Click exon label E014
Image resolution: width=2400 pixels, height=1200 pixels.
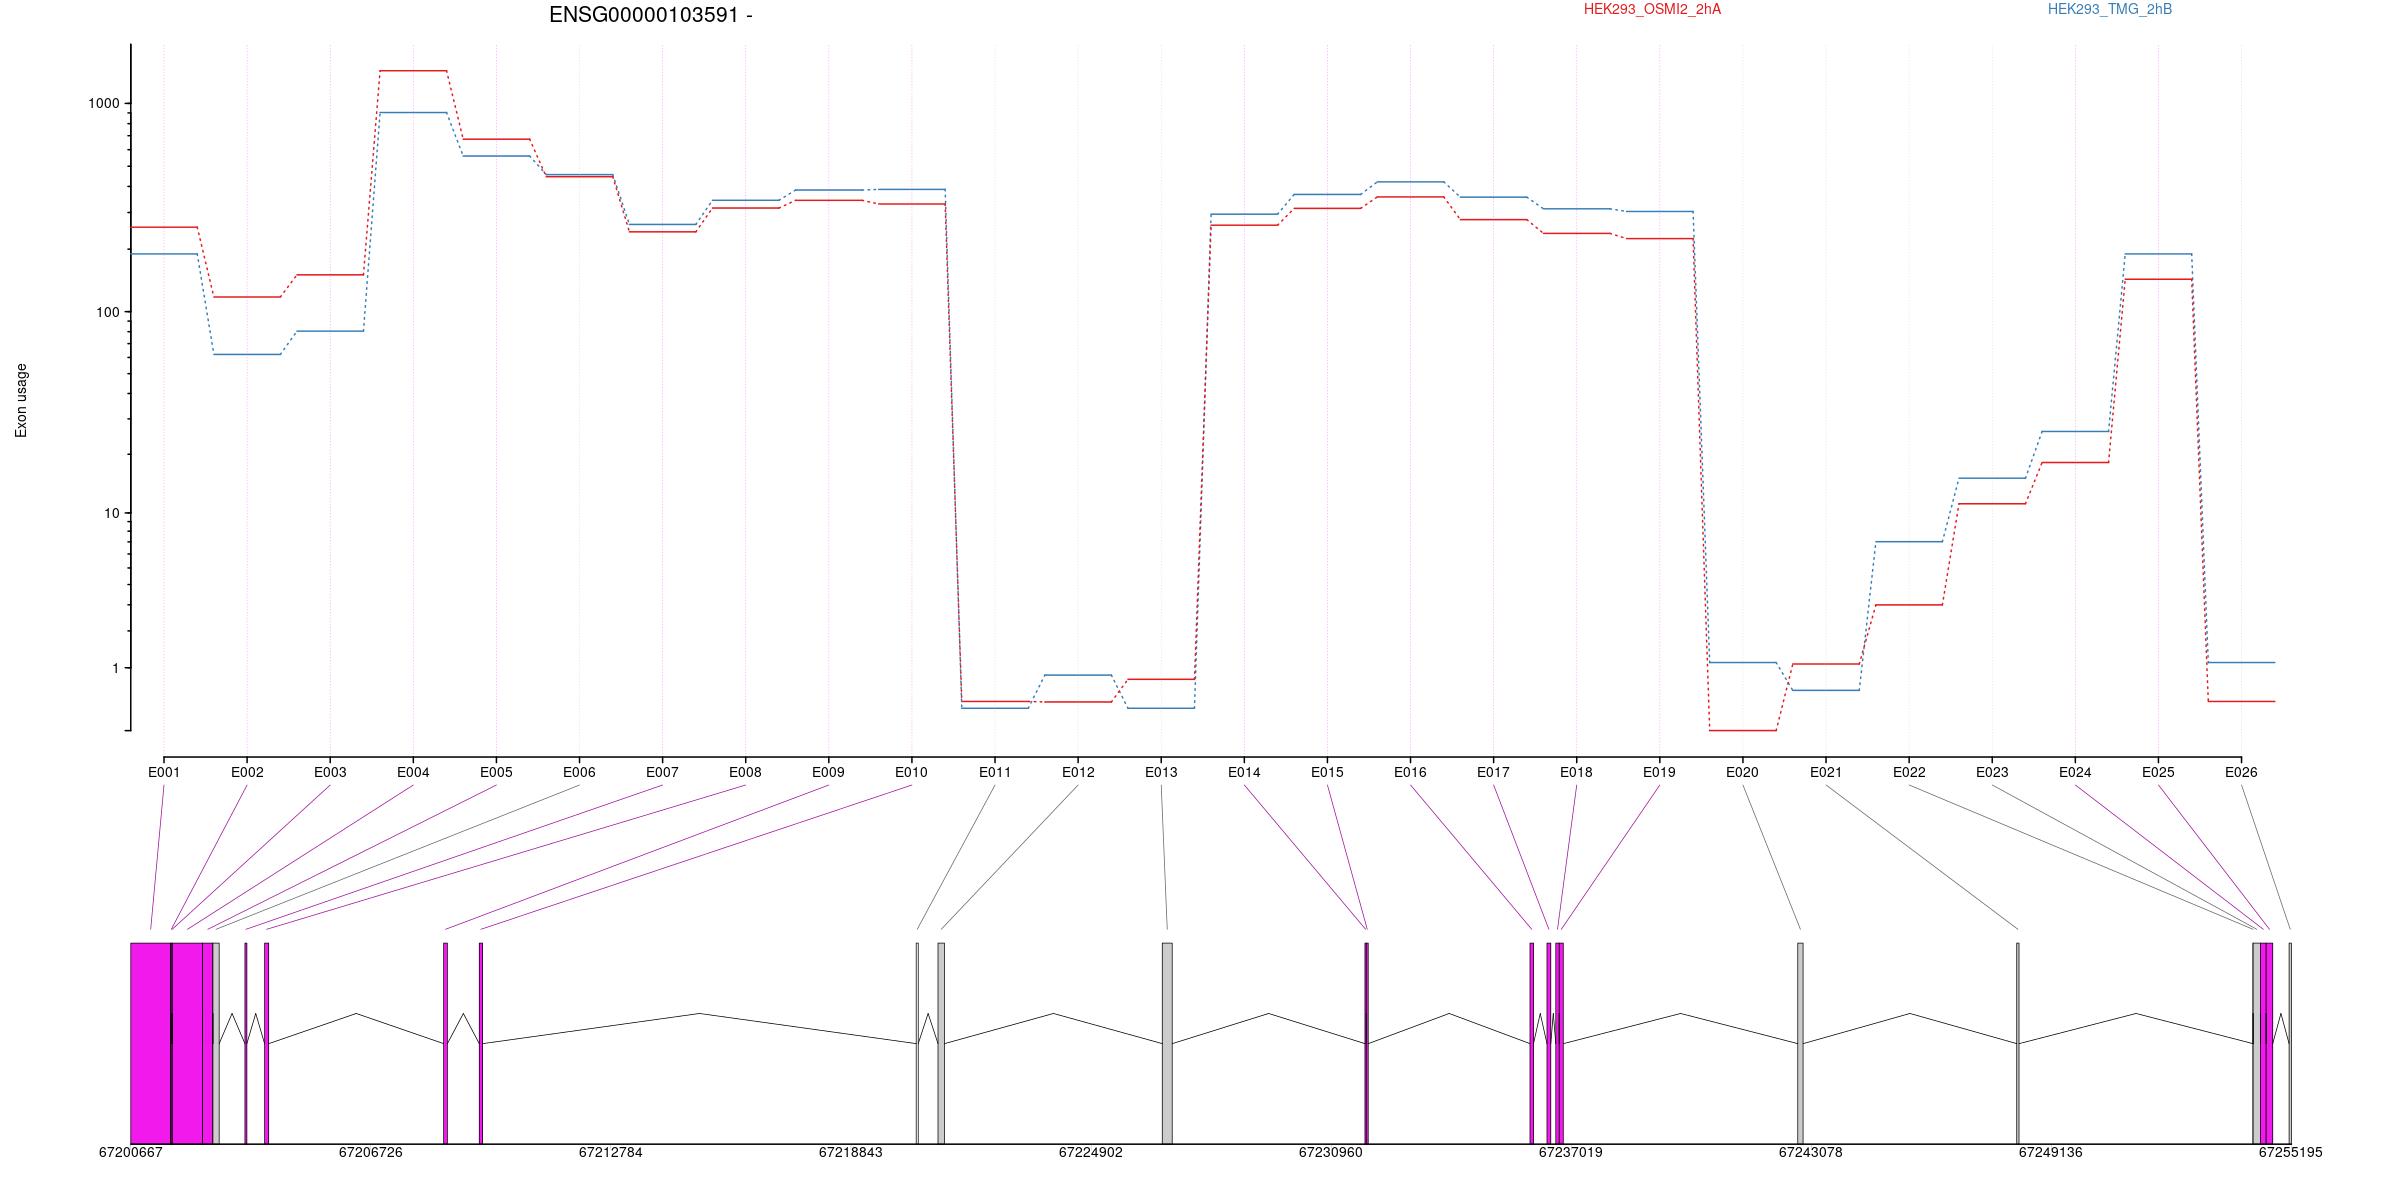(1244, 772)
